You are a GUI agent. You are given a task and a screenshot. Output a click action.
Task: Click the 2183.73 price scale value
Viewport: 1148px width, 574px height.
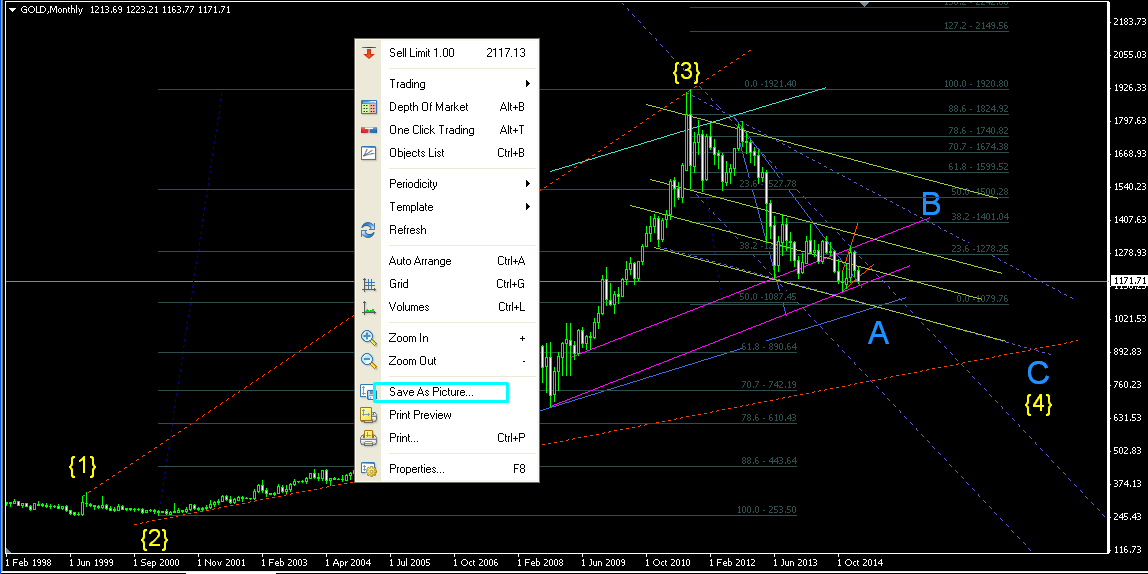(1129, 21)
